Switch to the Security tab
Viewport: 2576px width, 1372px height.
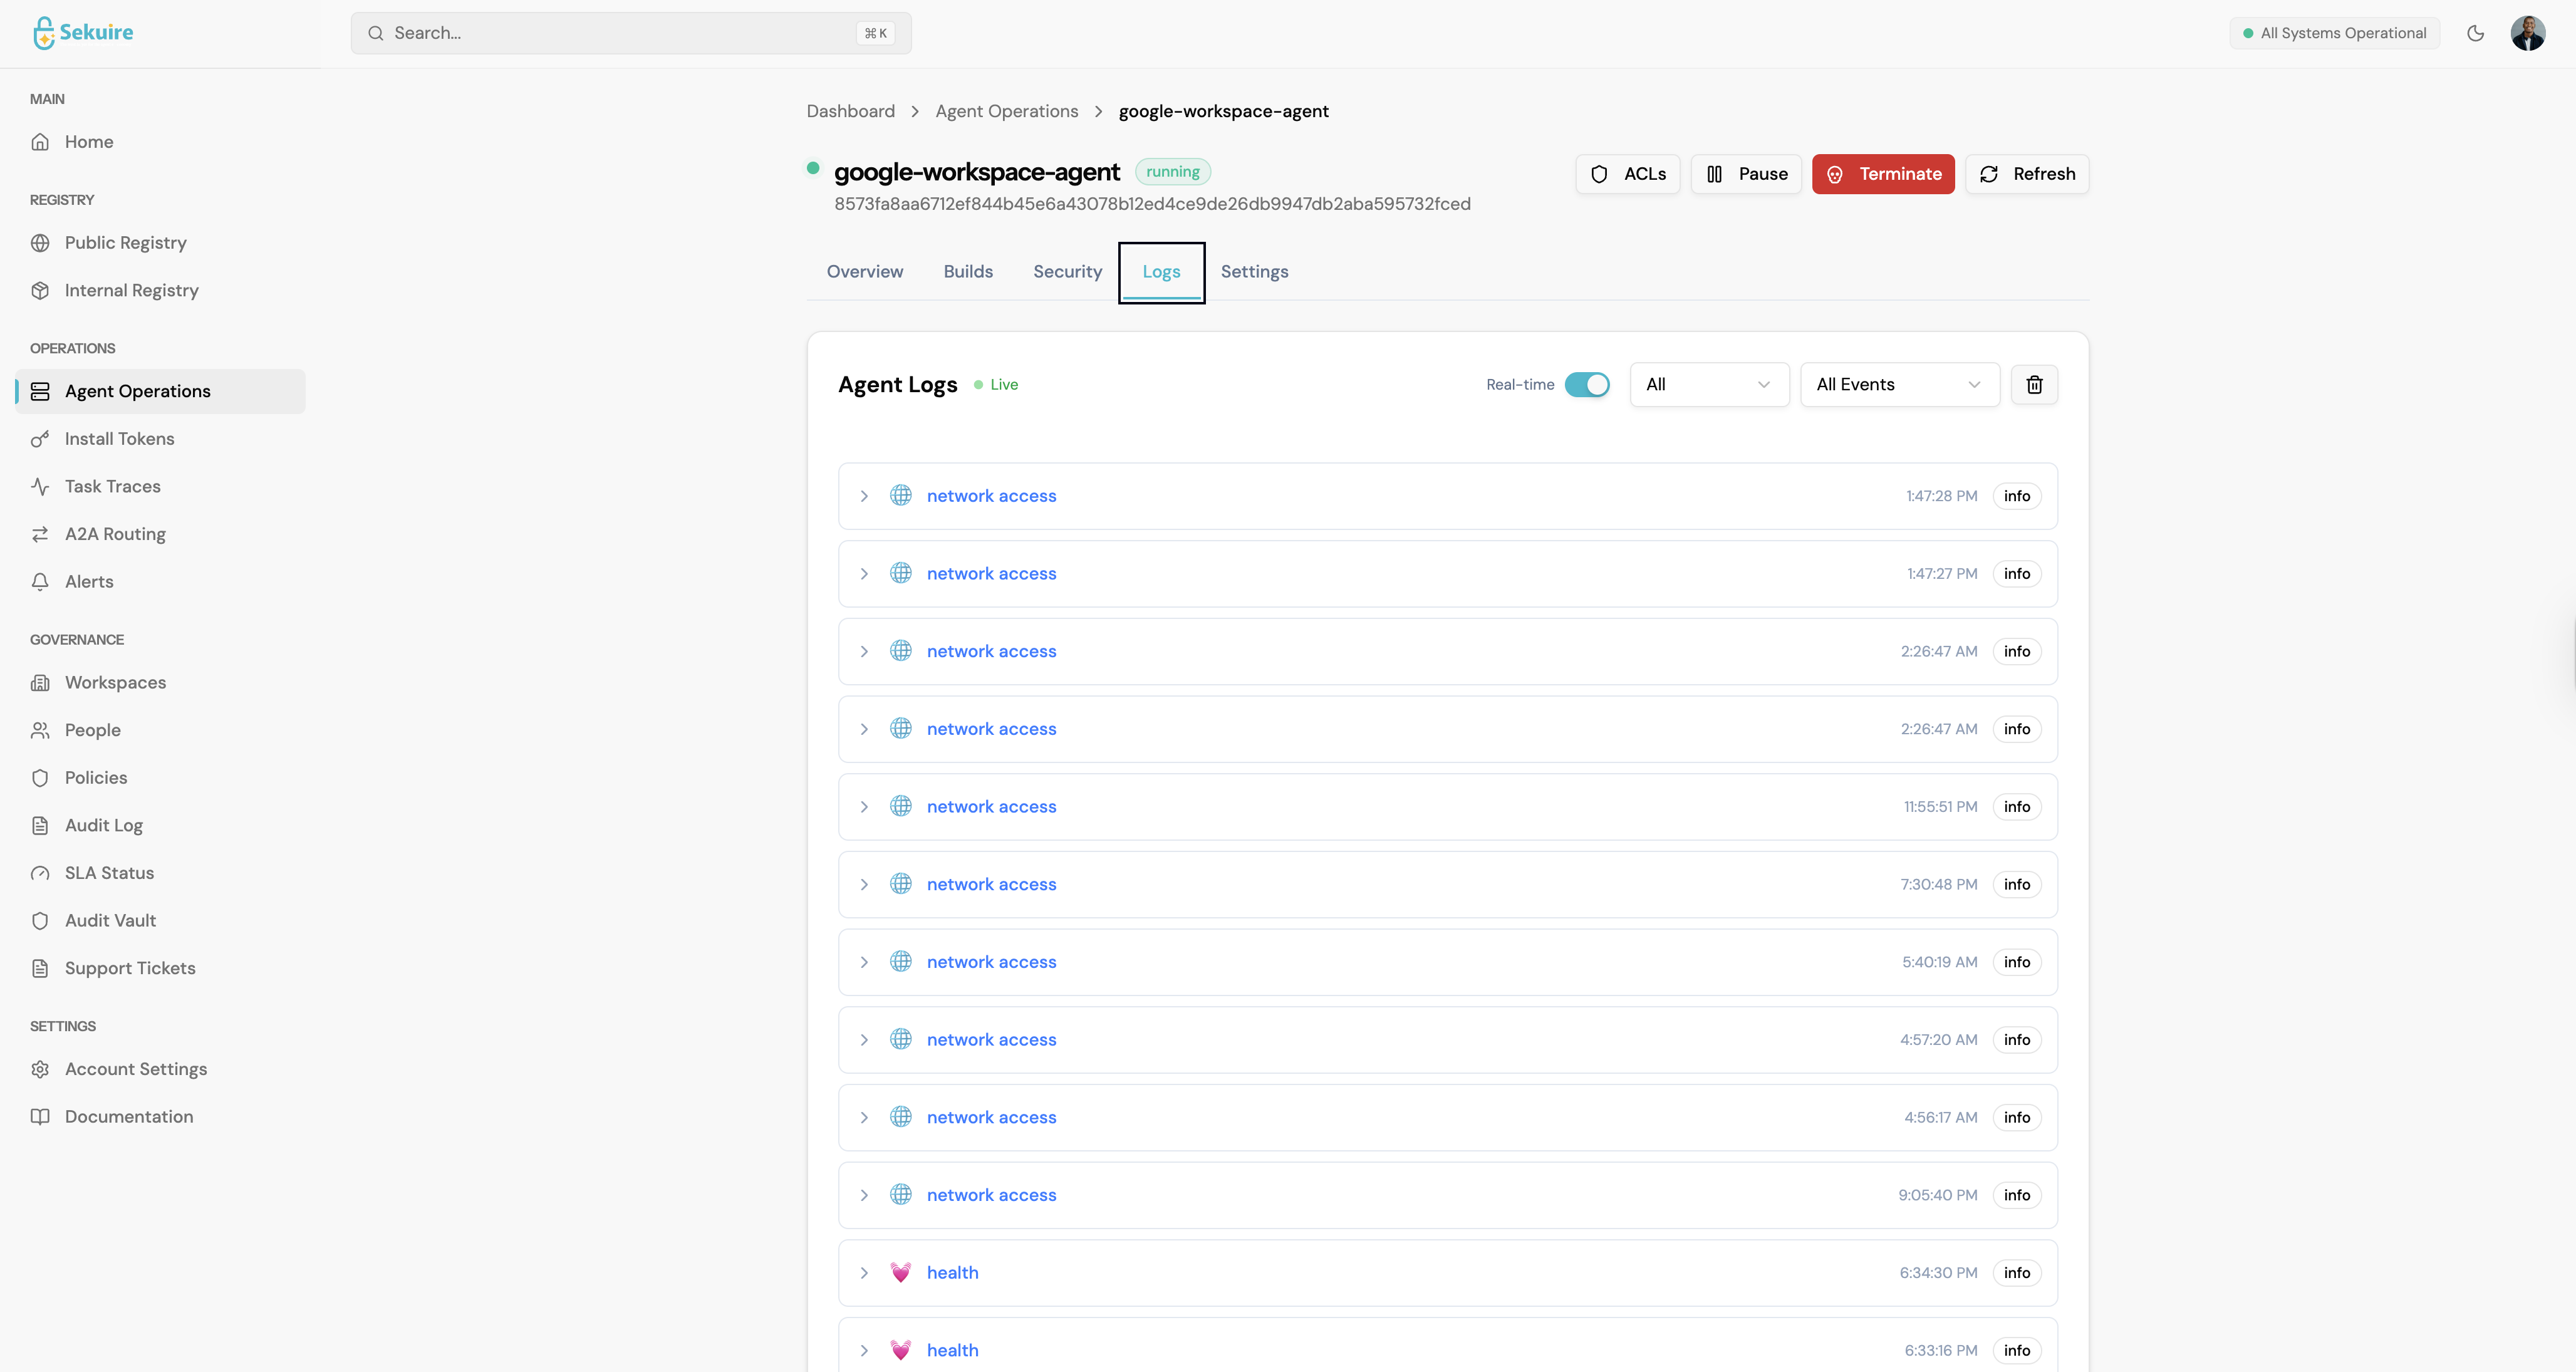1067,271
